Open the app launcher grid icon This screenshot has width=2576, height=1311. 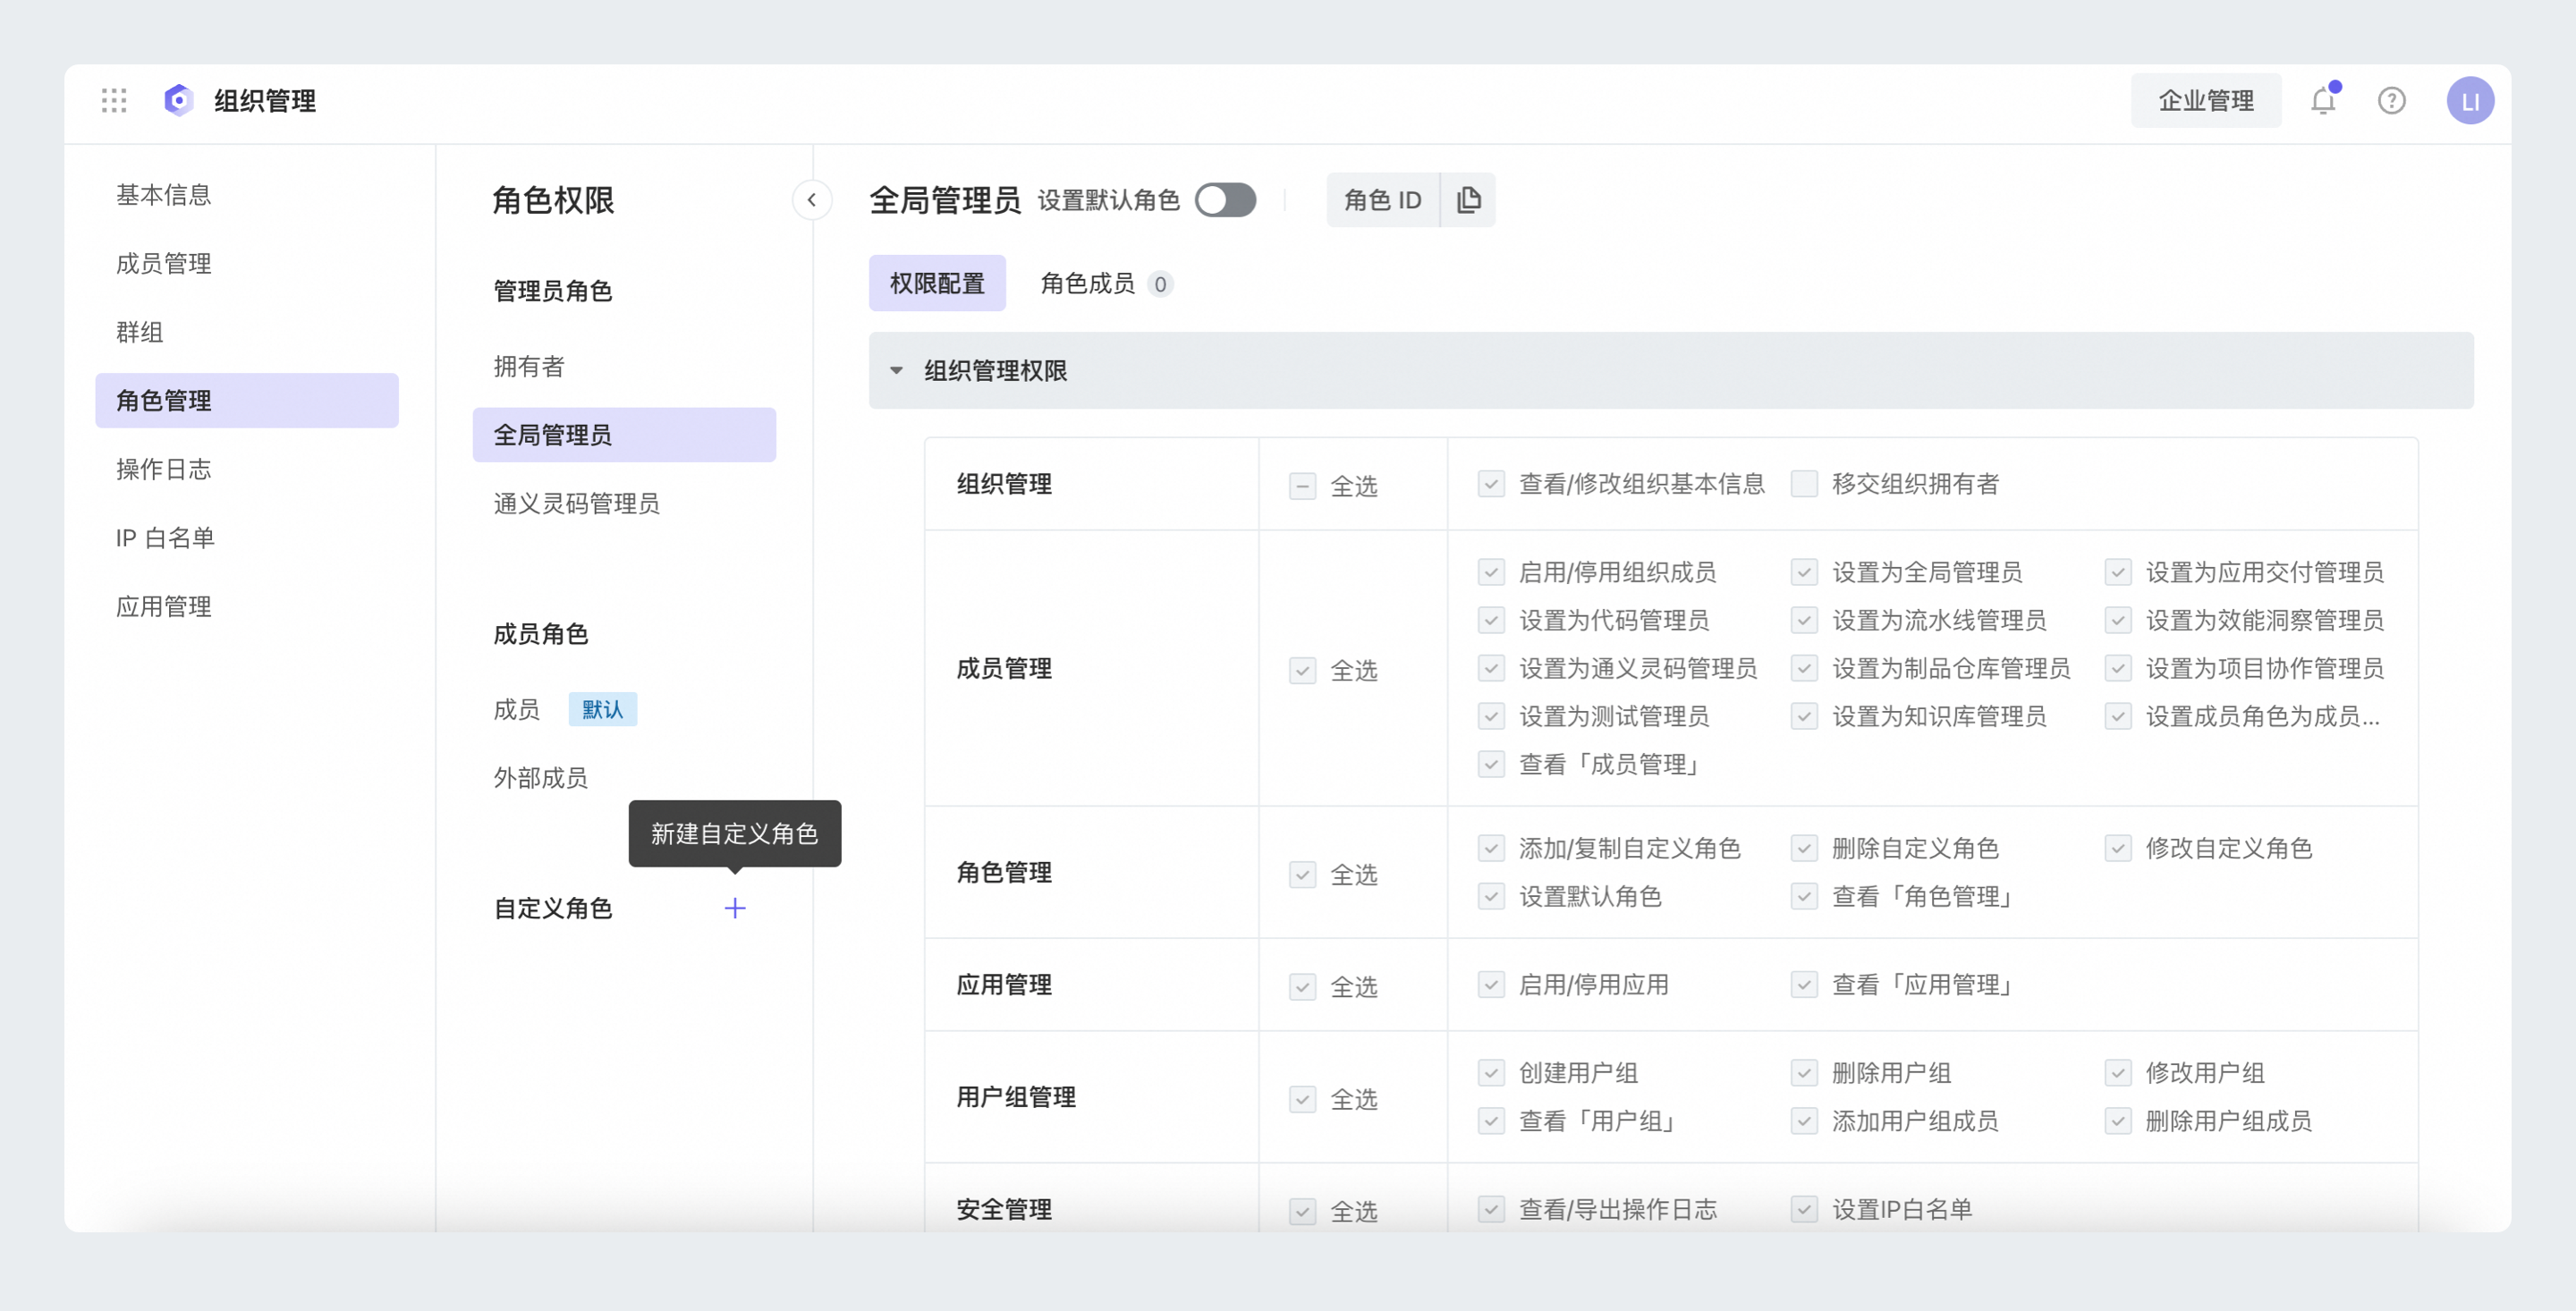(114, 100)
